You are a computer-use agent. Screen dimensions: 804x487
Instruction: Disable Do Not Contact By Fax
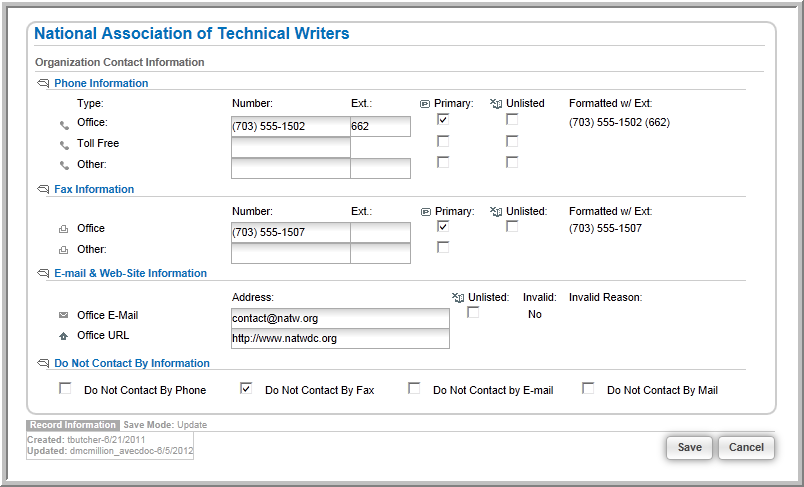246,388
